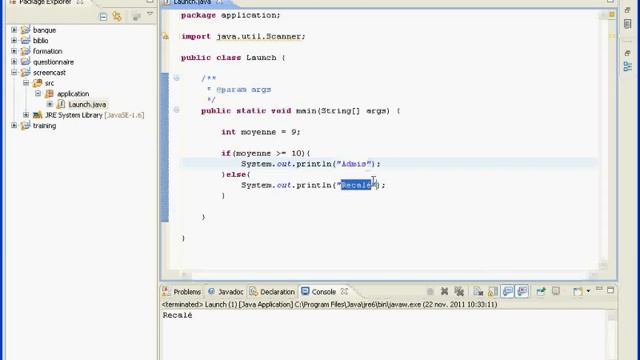Image resolution: width=640 pixels, height=360 pixels.
Task: Click the warning marker beside import line
Action: pos(166,36)
